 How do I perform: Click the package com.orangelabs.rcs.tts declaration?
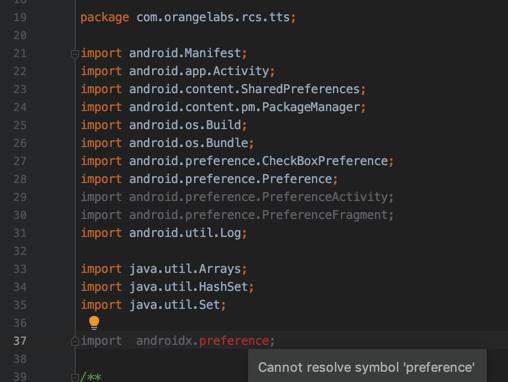(188, 17)
